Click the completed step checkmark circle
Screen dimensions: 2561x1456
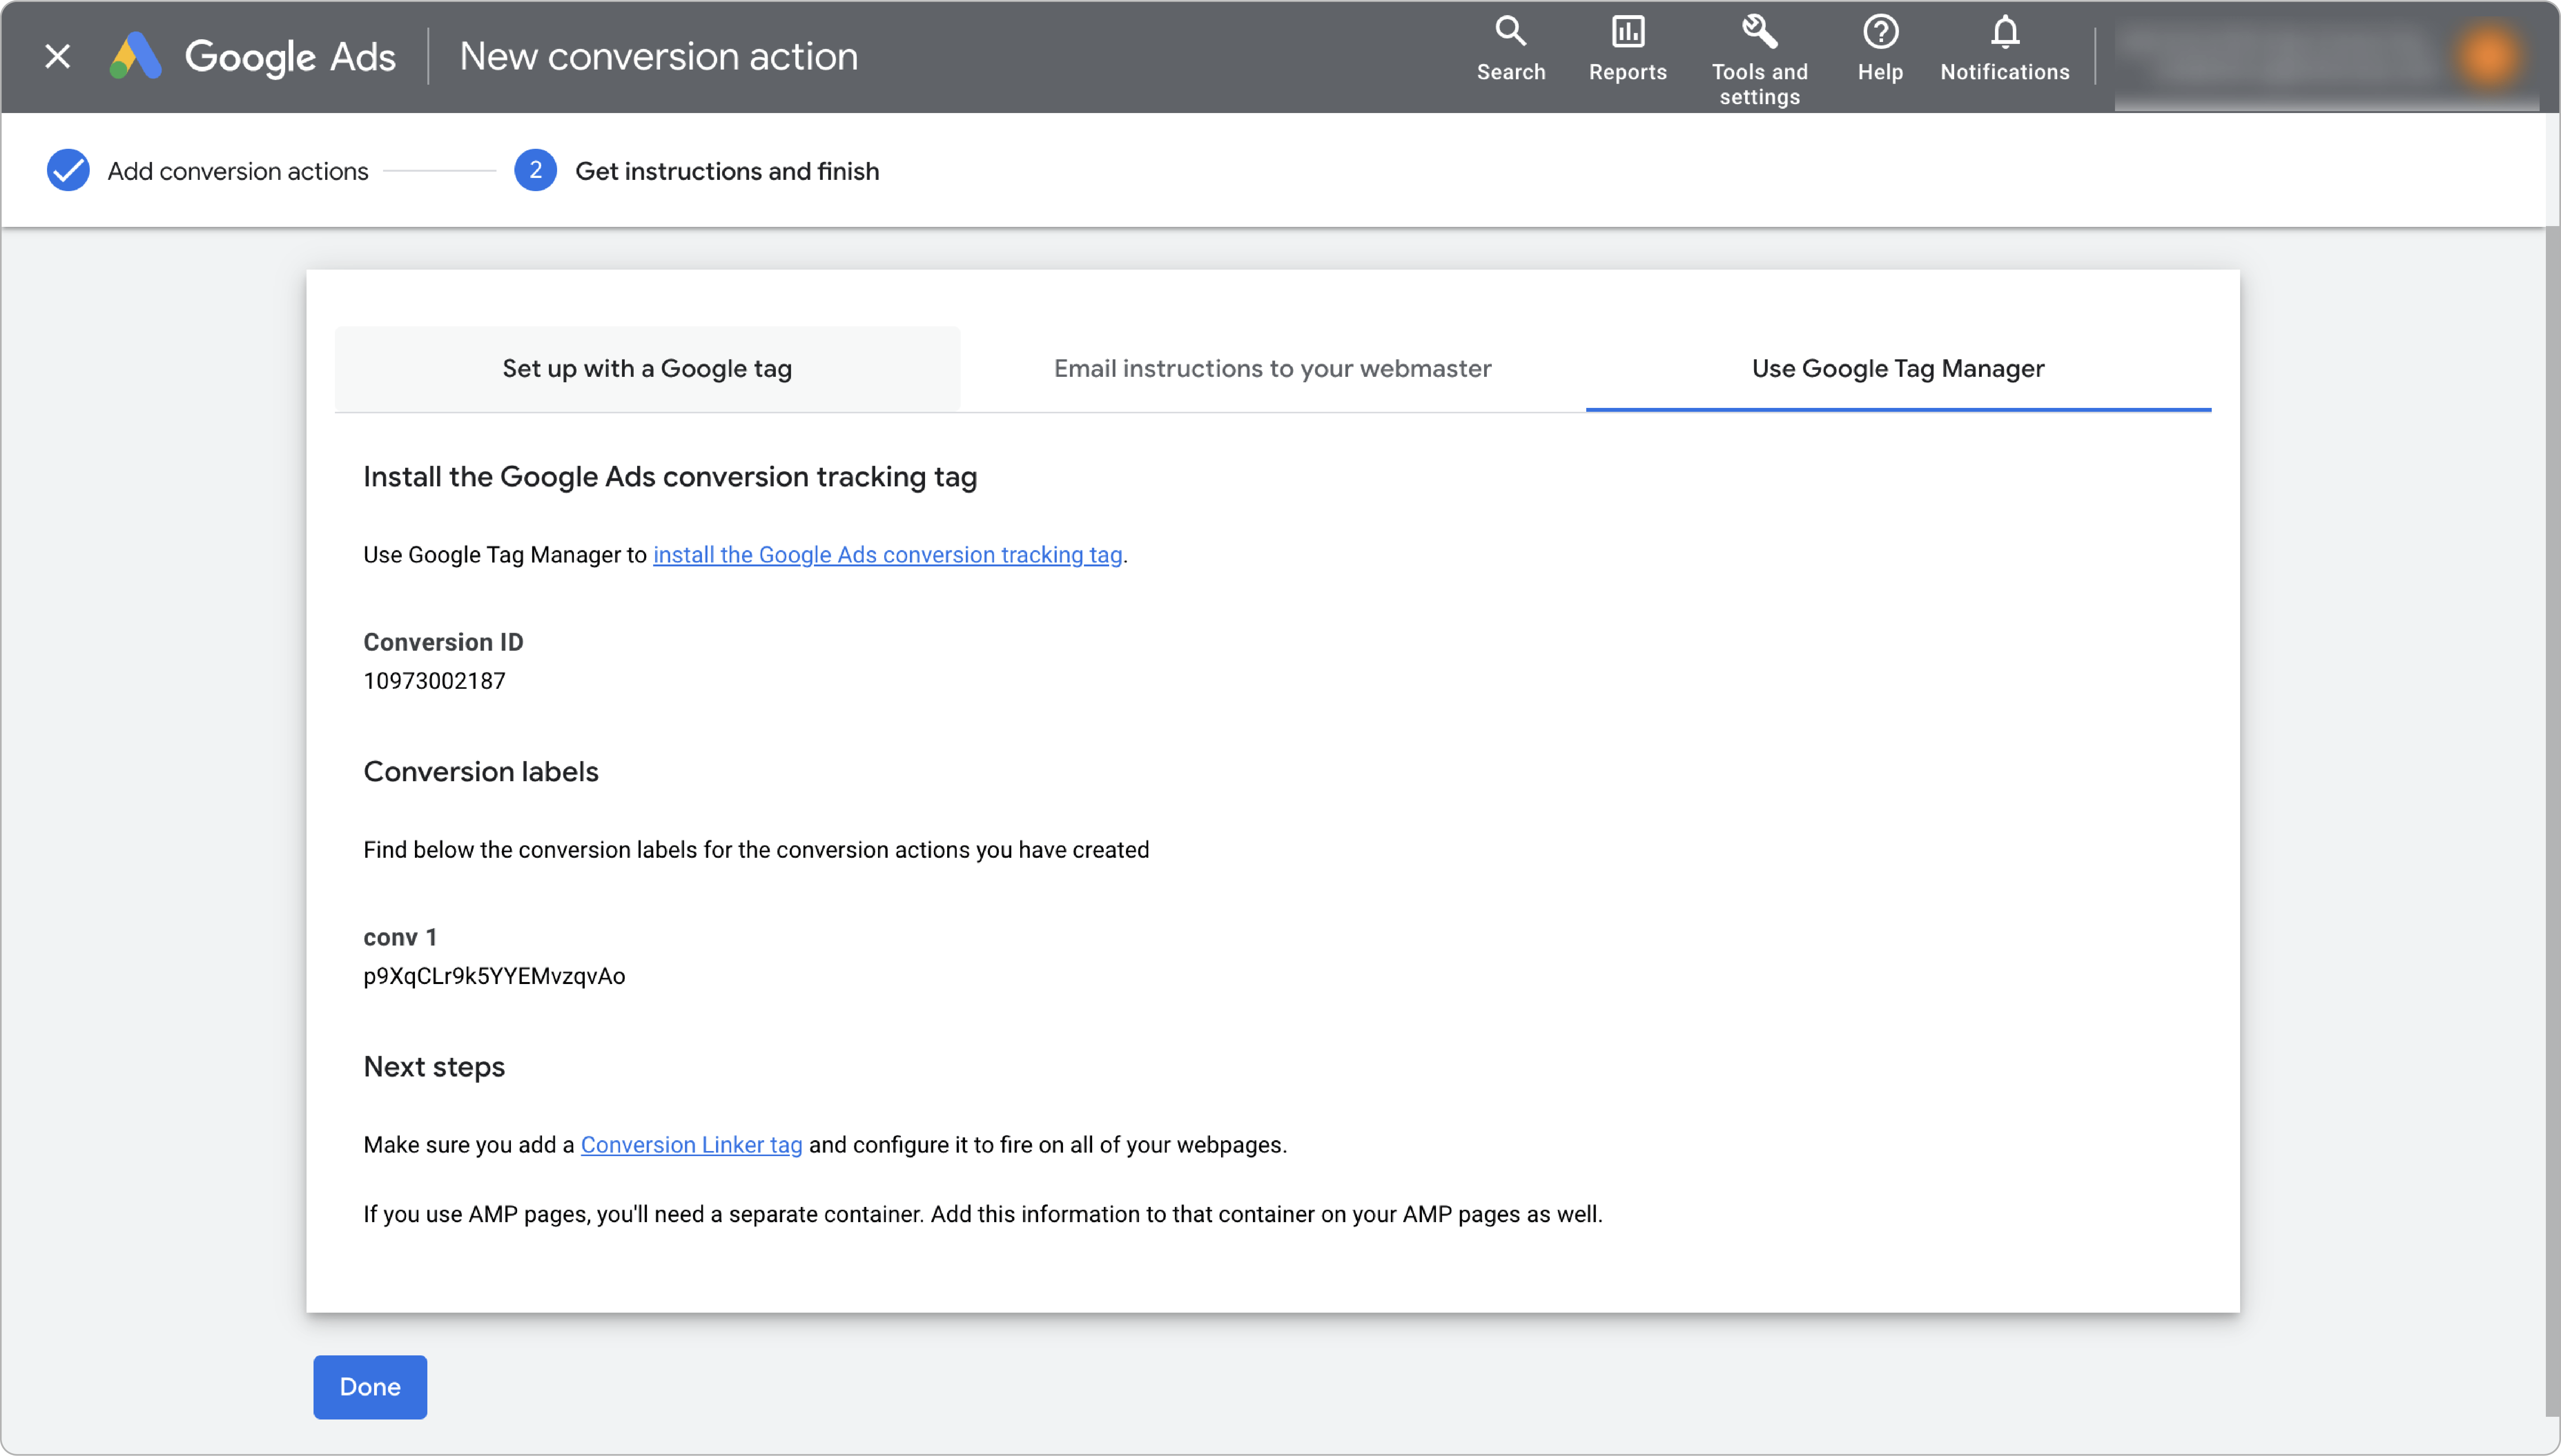tap(68, 170)
